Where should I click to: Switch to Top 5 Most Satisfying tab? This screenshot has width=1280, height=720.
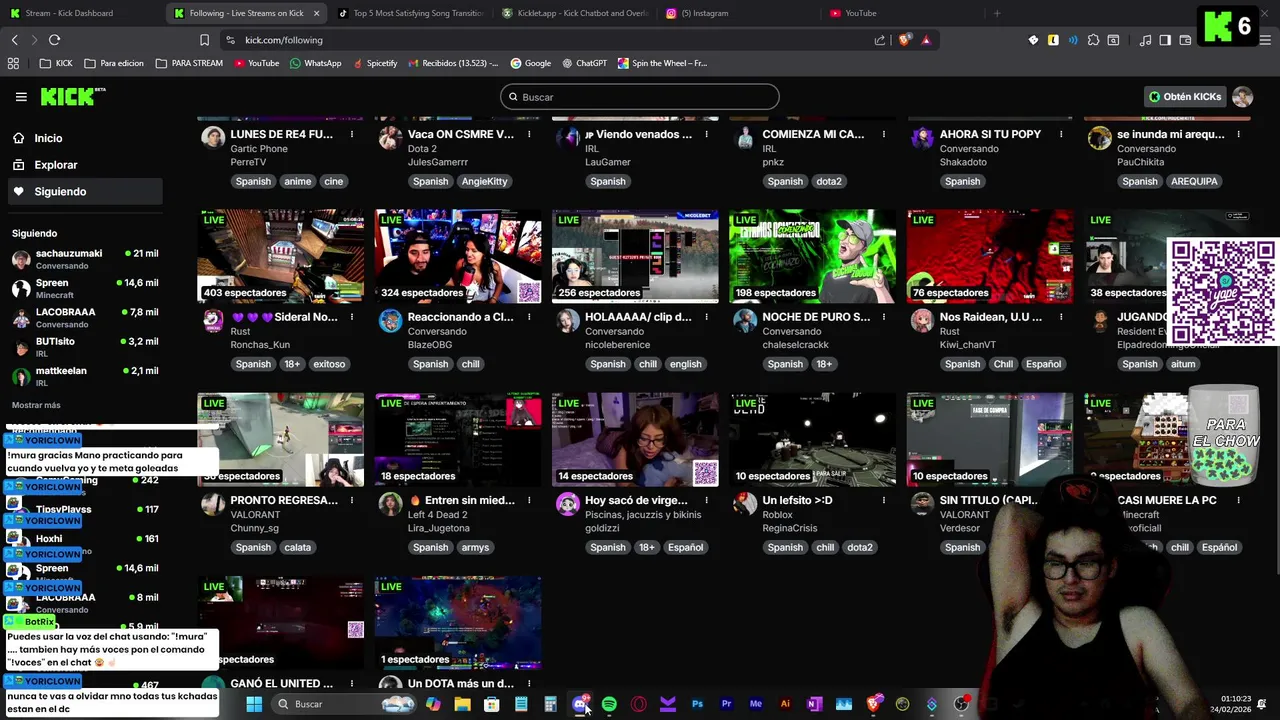click(410, 13)
